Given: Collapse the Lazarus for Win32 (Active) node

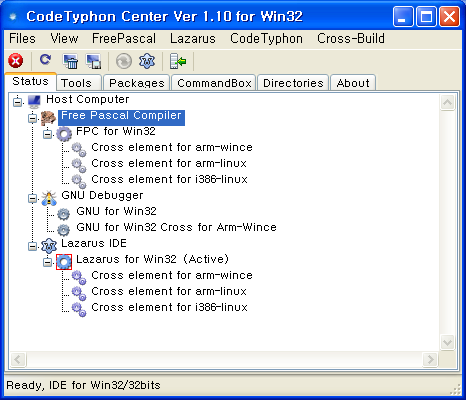Looking at the screenshot, I should pos(48,262).
